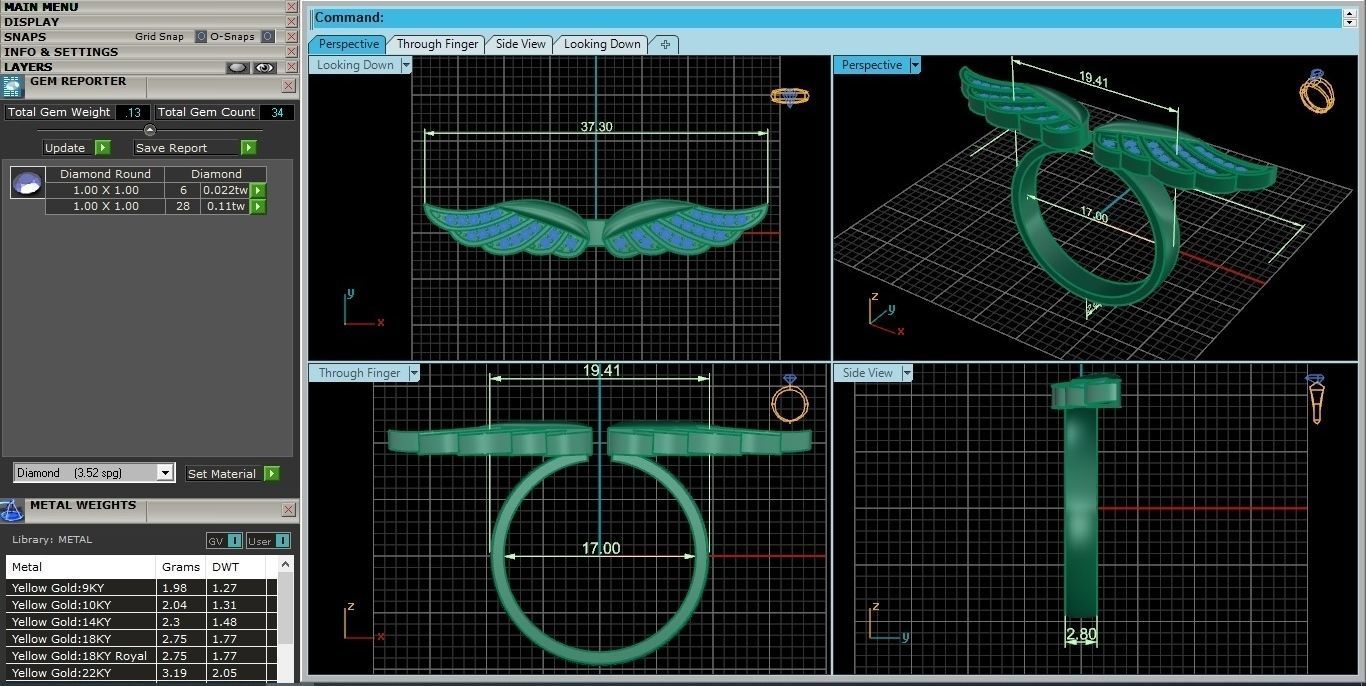This screenshot has width=1366, height=686.
Task: Expand the DISPLAY section
Action: [32, 22]
